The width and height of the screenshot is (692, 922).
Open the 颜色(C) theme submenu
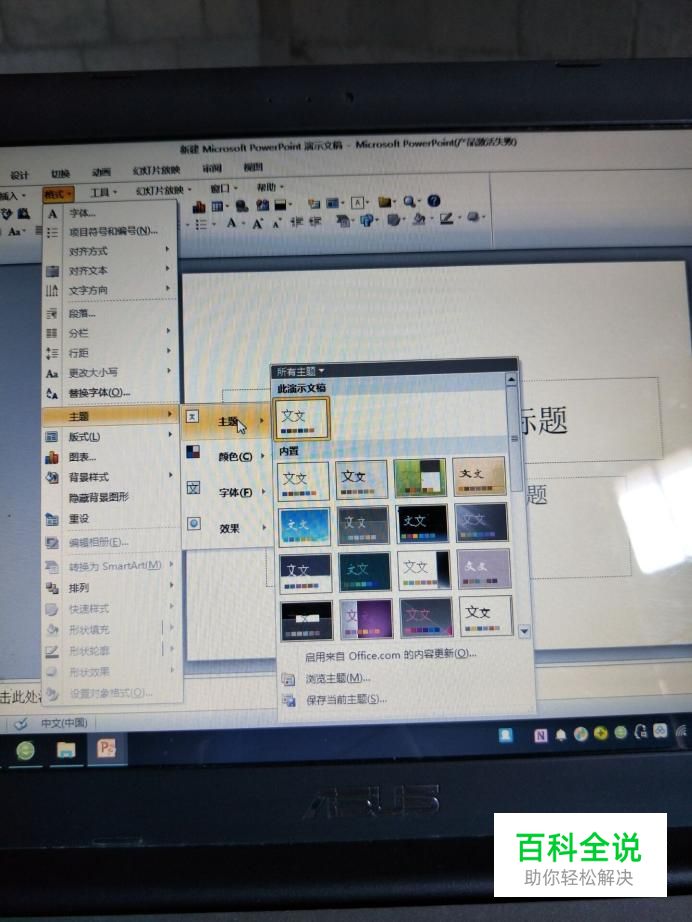[x=225, y=456]
